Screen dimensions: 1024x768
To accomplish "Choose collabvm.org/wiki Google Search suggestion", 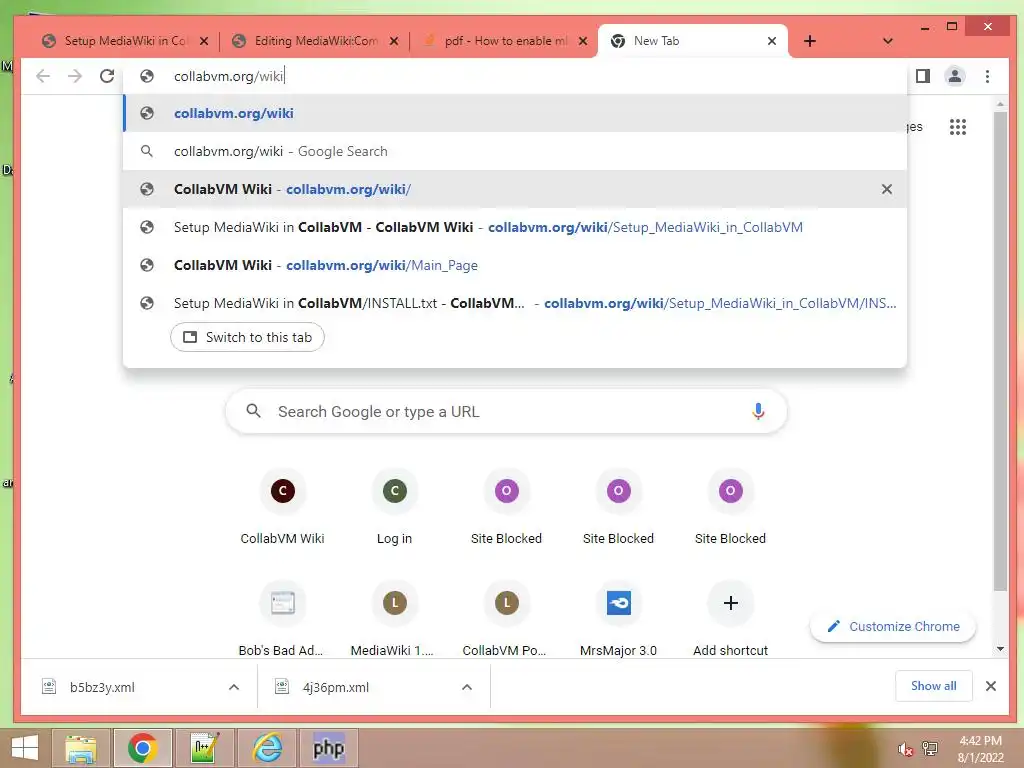I will [x=515, y=151].
